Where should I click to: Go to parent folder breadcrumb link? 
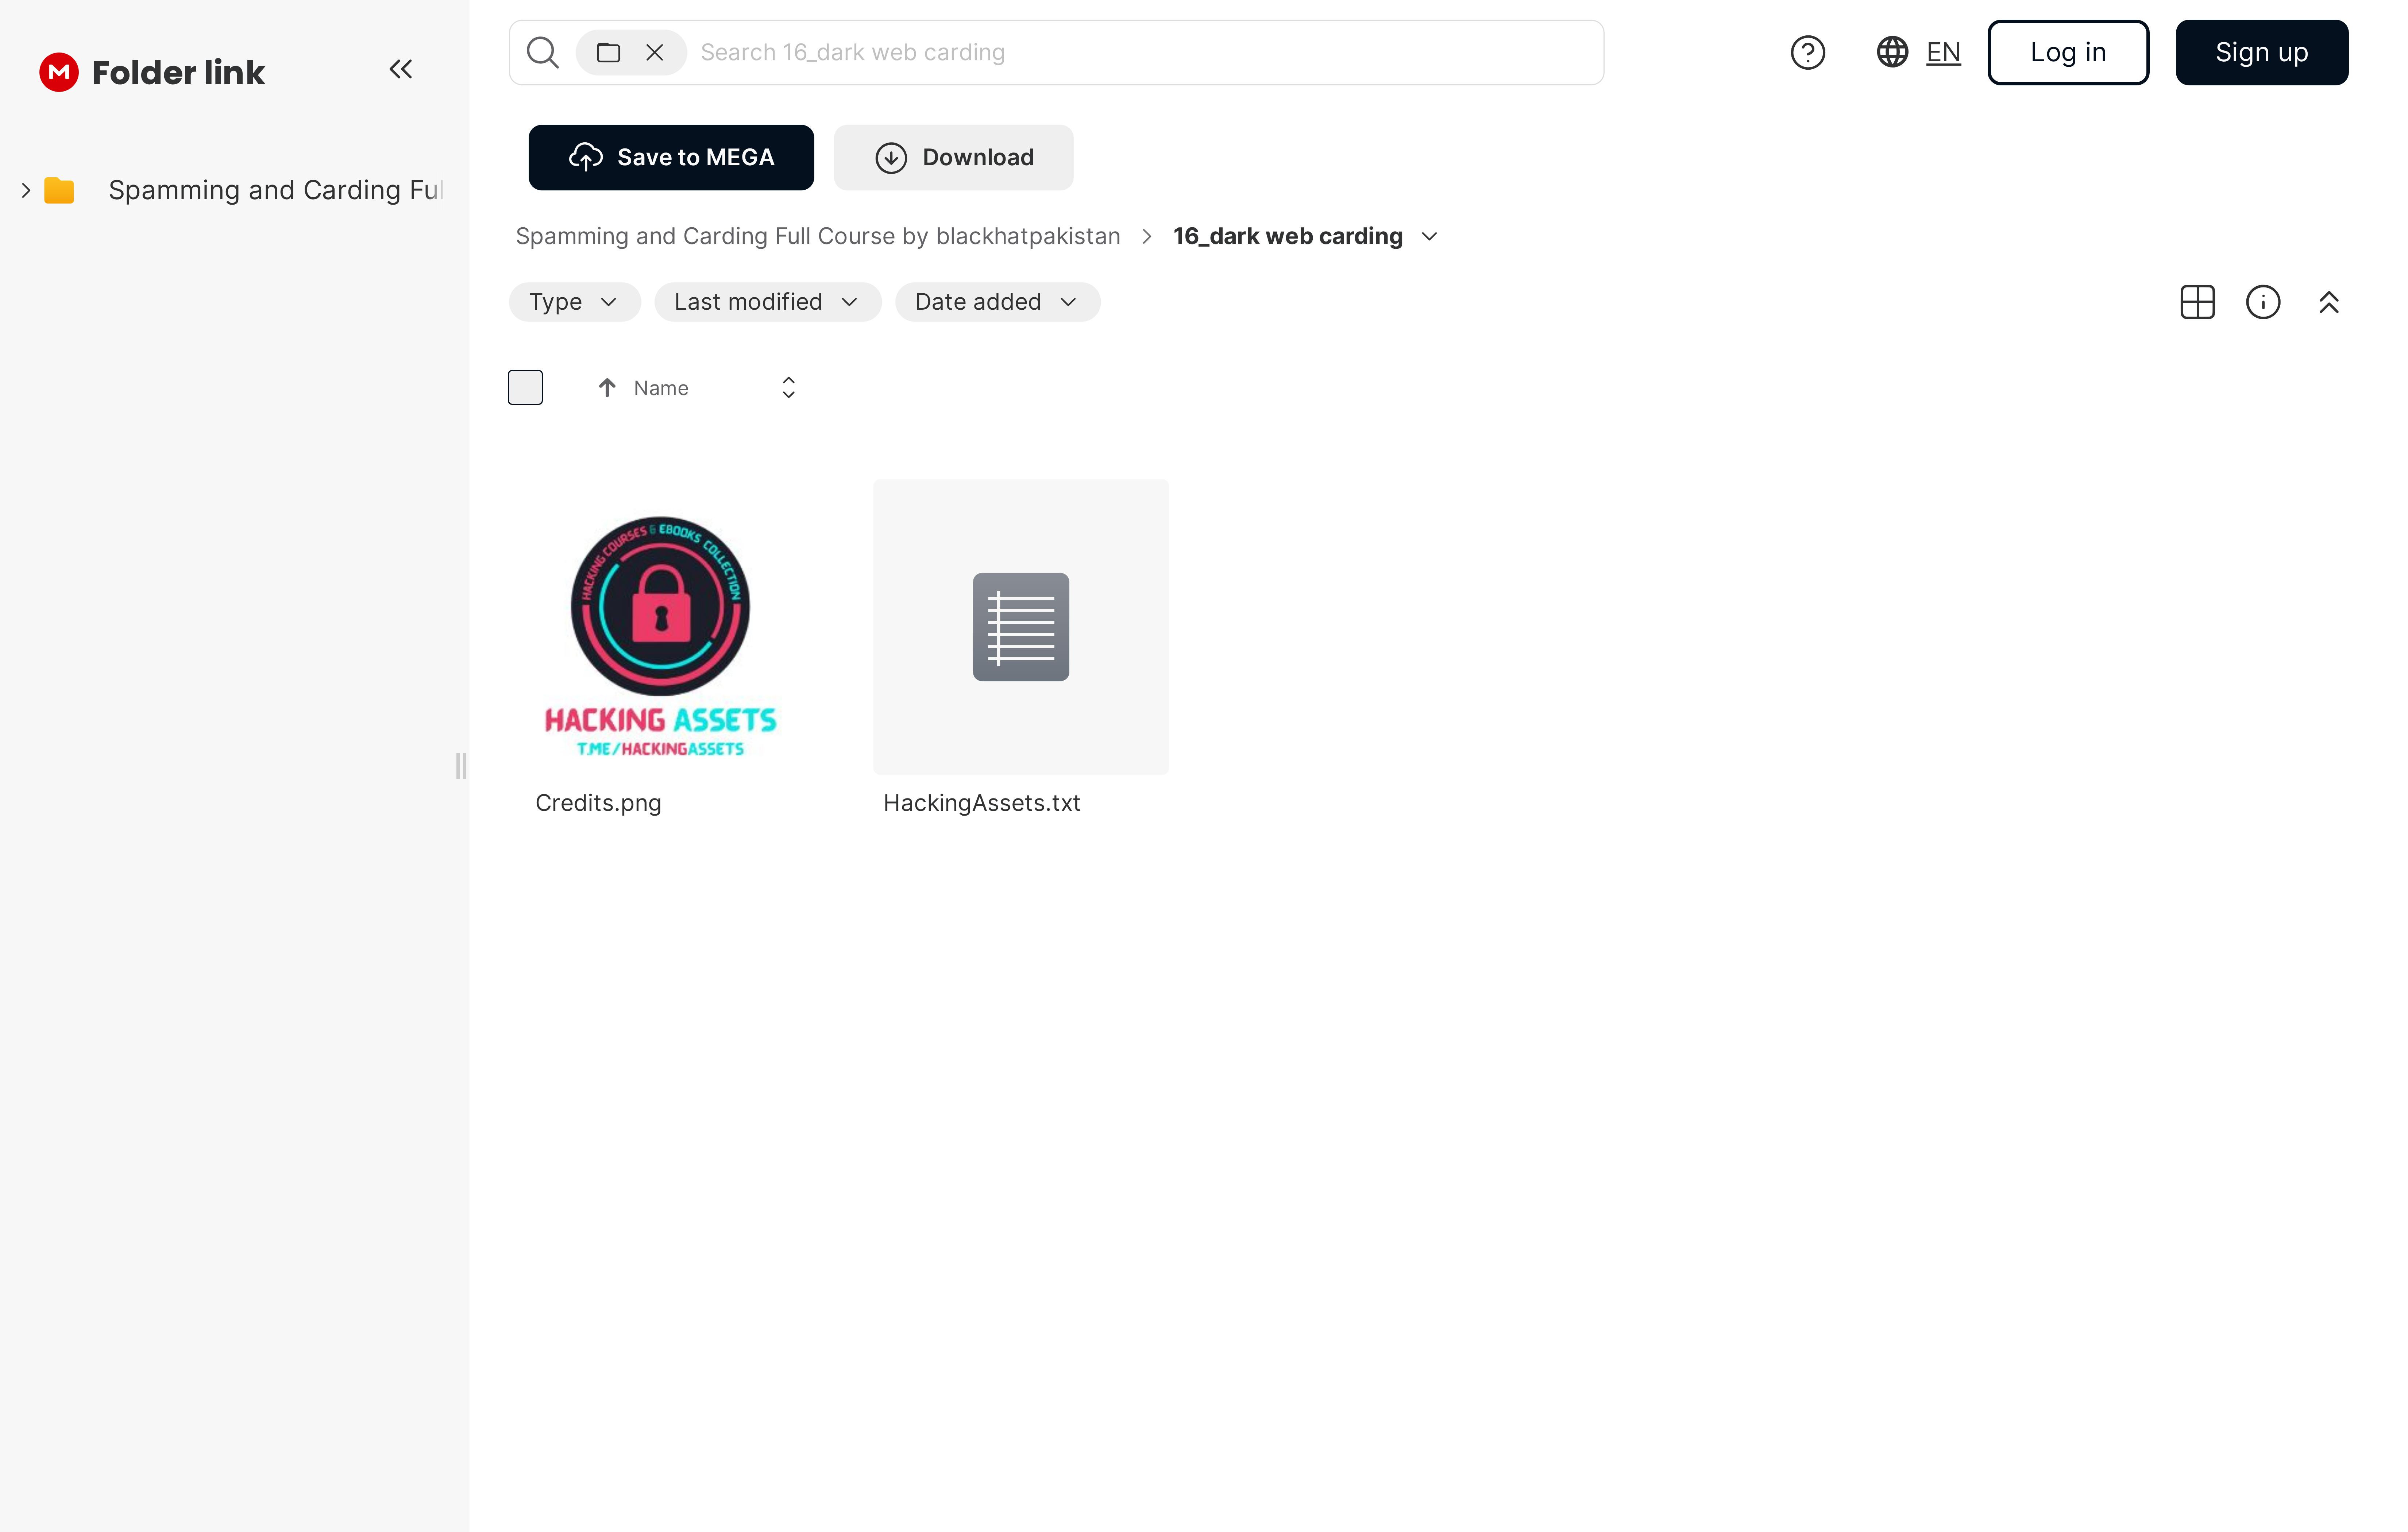[x=818, y=236]
